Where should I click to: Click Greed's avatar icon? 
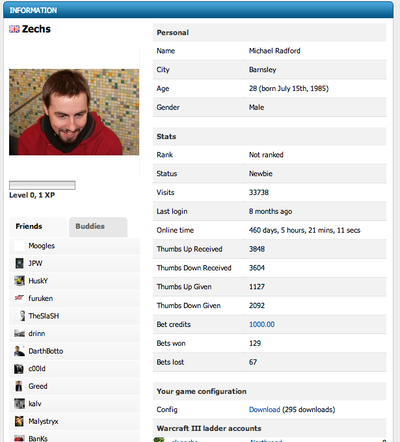click(19, 386)
